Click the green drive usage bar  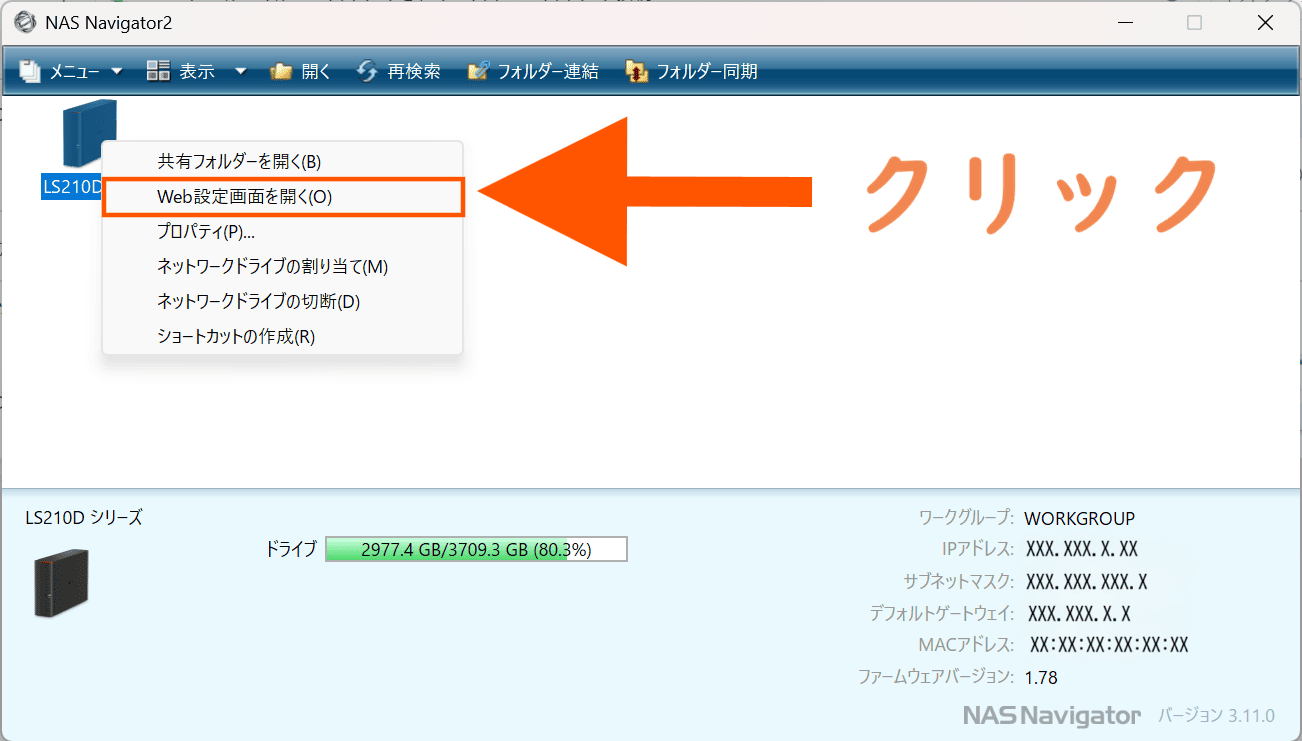[476, 549]
